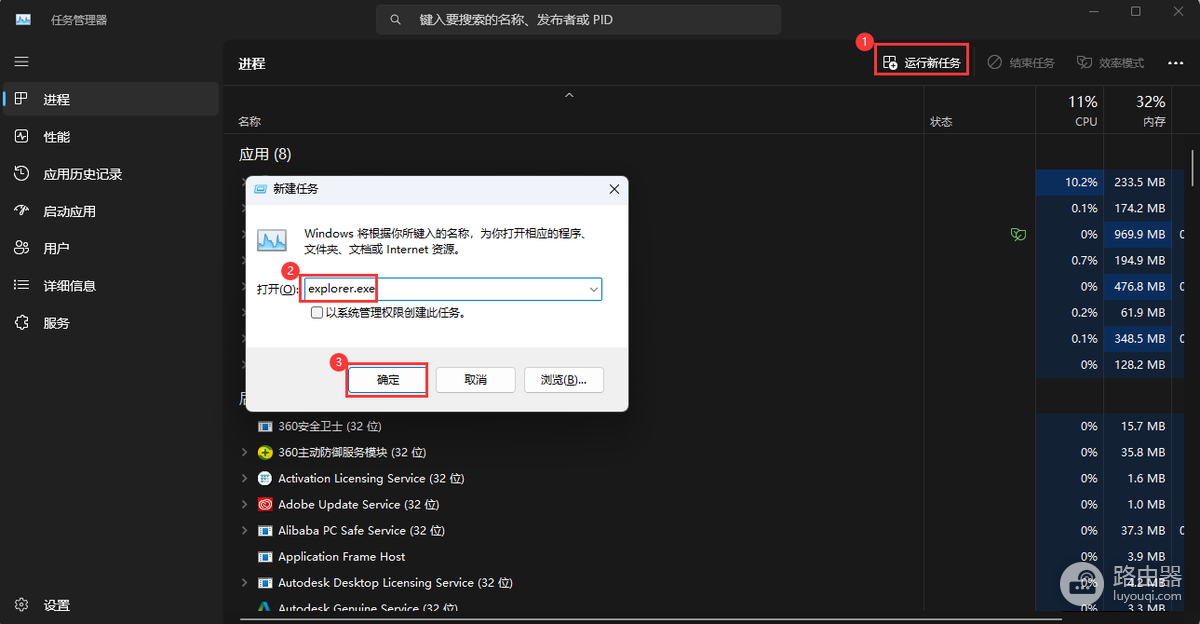Close the 新建任务 dialog
The height and width of the screenshot is (624, 1200).
pos(613,188)
